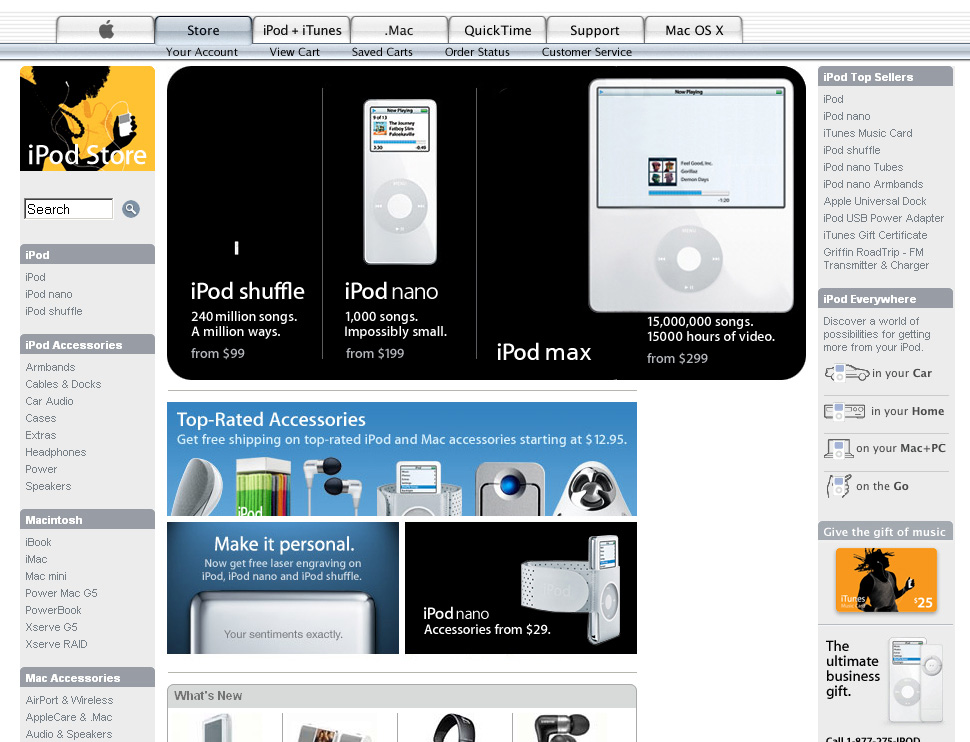Switch to the Store tab

point(203,30)
